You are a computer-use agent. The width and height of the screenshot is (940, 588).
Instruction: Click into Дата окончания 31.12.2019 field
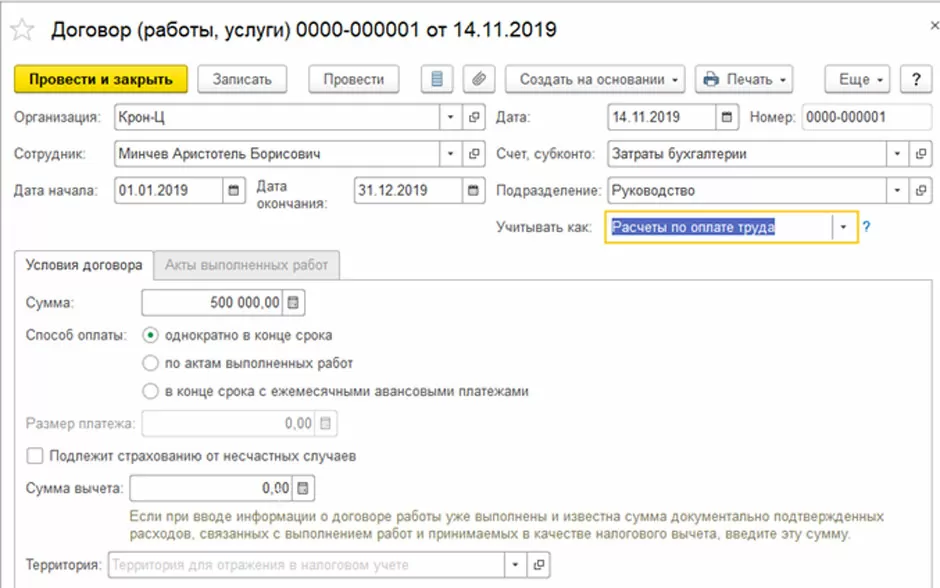pos(408,191)
